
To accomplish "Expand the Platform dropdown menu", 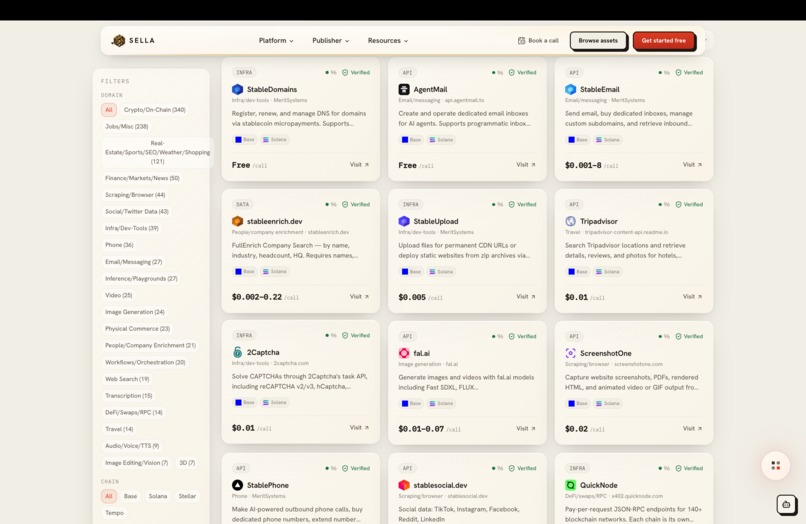I will click(x=276, y=41).
